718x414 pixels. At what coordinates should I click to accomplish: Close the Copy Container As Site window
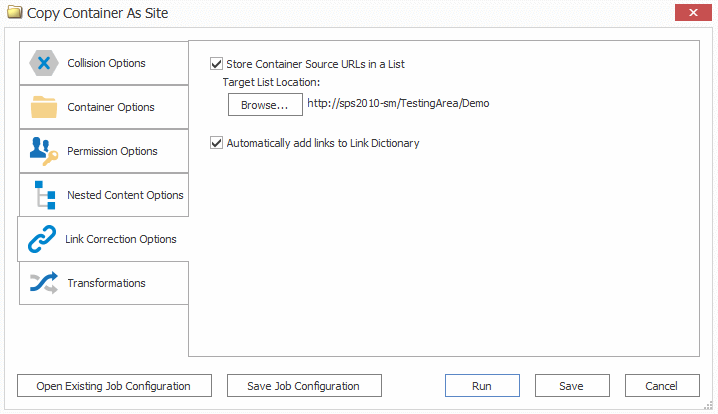click(692, 13)
